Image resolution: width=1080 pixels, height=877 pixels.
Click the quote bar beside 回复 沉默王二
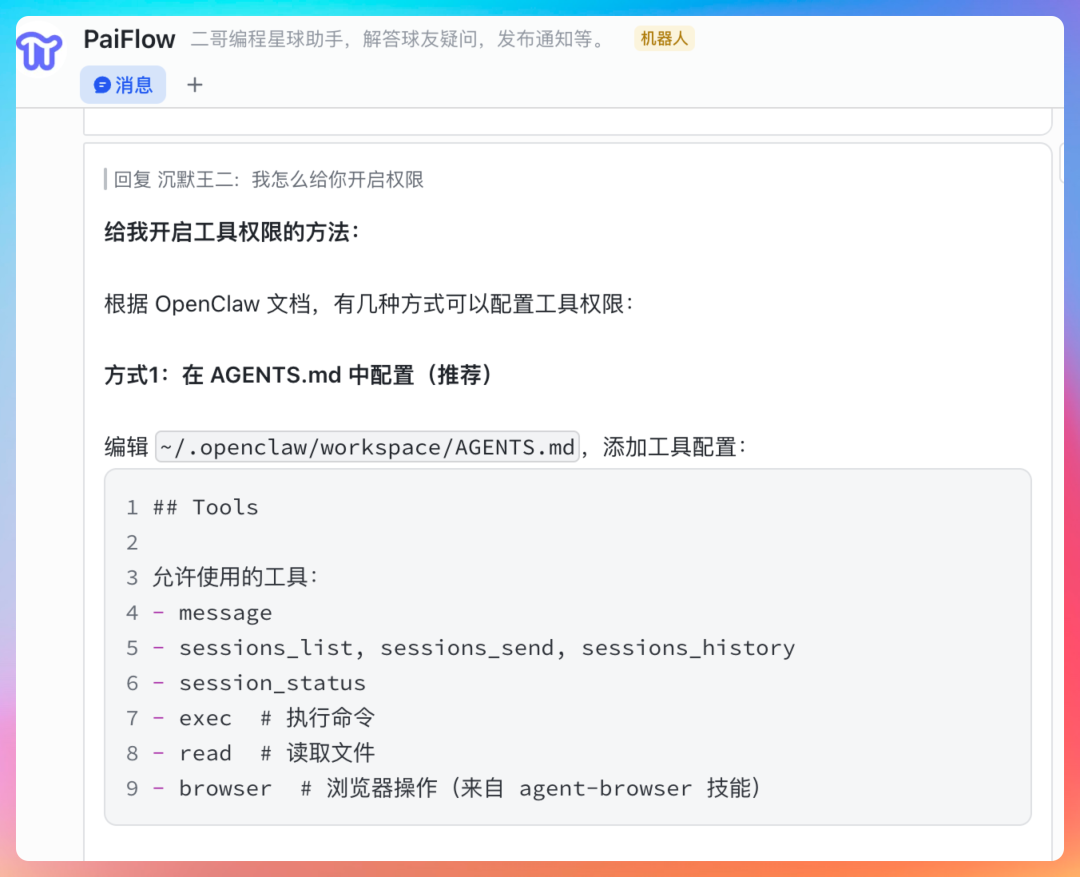click(107, 179)
